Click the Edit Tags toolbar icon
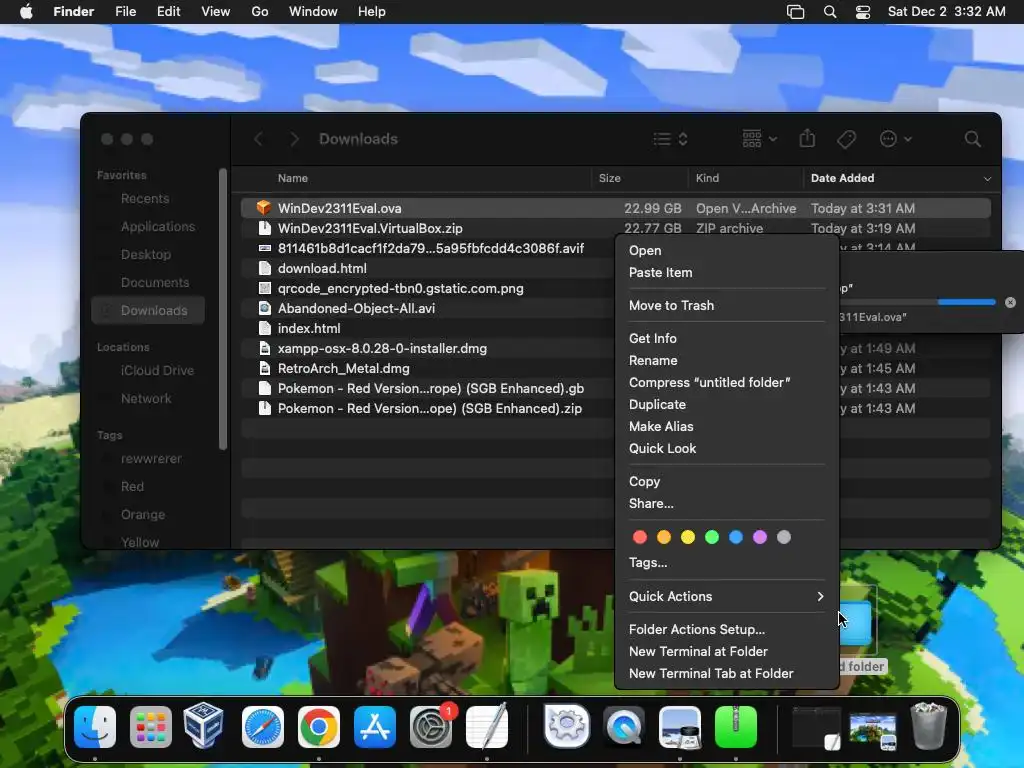The image size is (1024, 768). coord(846,139)
